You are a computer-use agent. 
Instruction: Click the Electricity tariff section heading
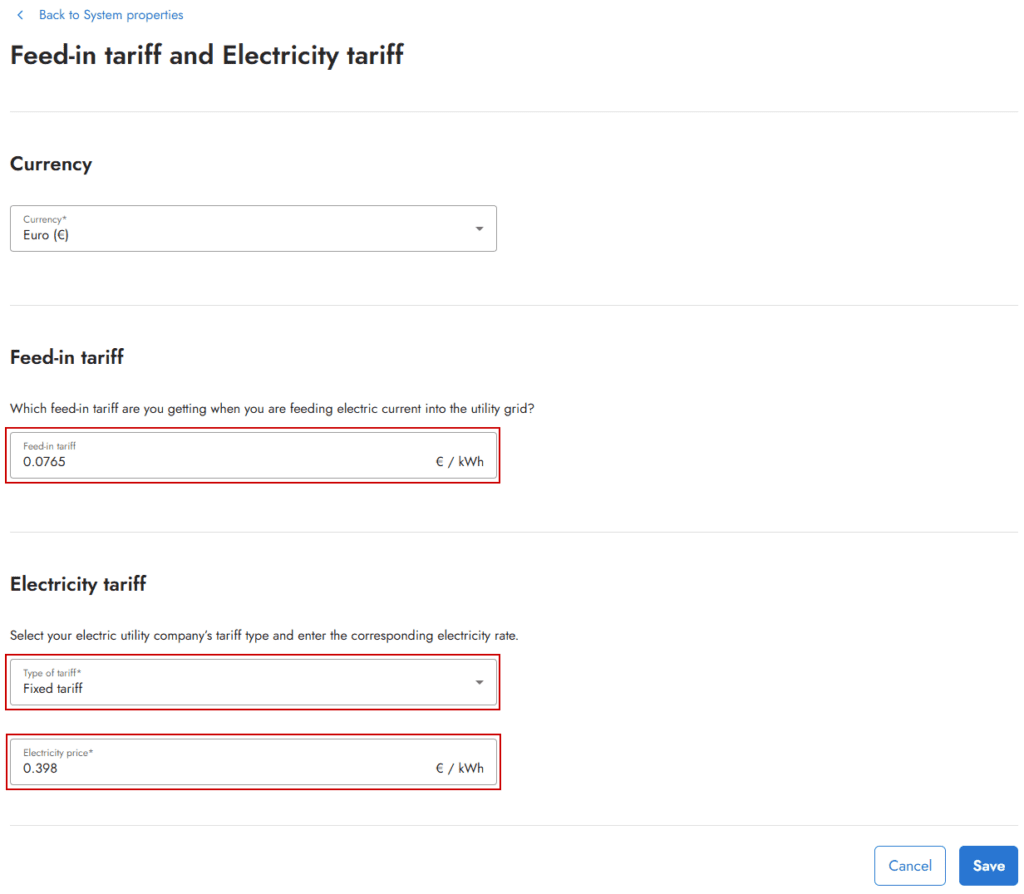[x=77, y=584]
